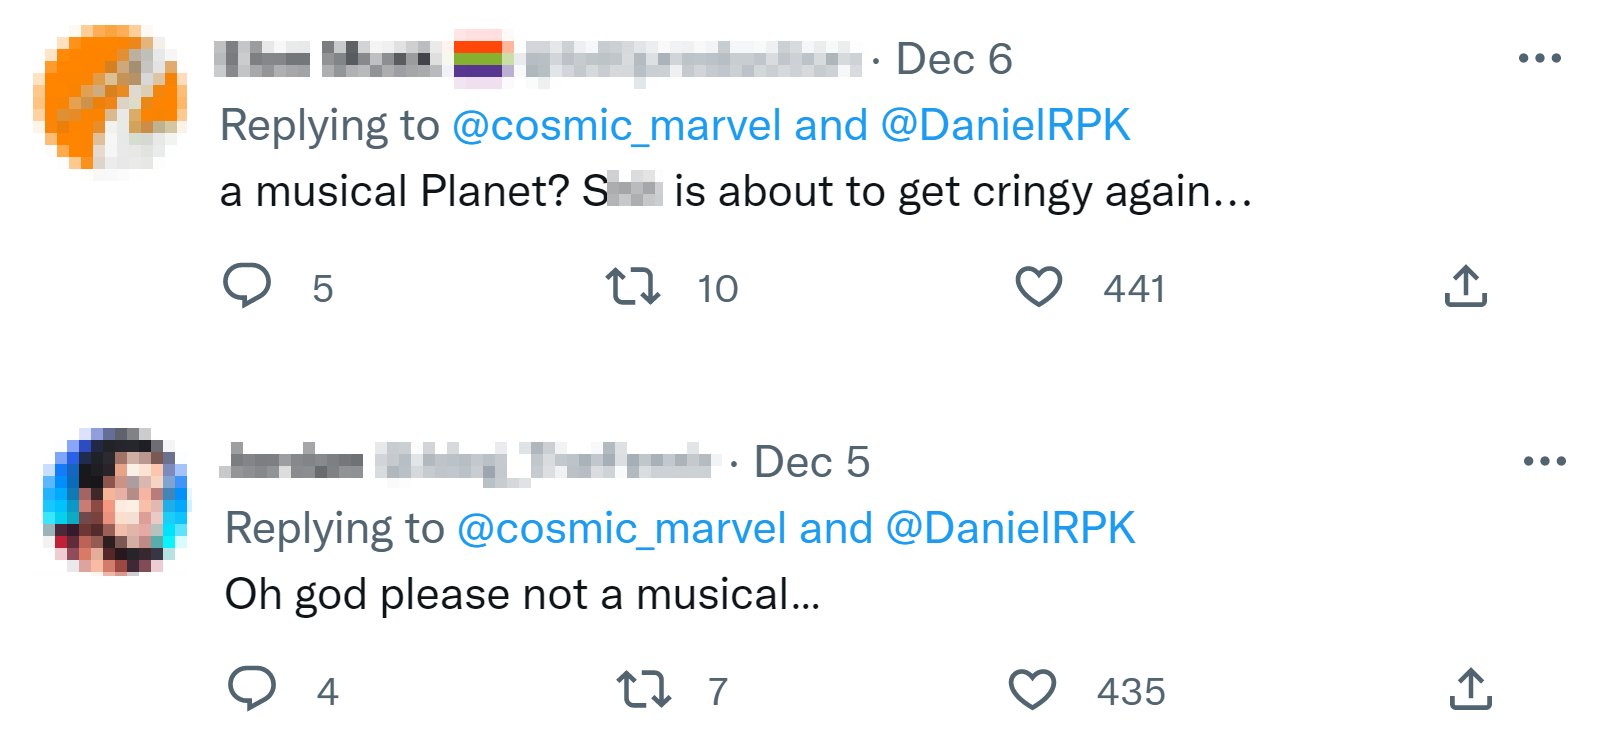Open the Dec 6 timestamp link

point(954,60)
